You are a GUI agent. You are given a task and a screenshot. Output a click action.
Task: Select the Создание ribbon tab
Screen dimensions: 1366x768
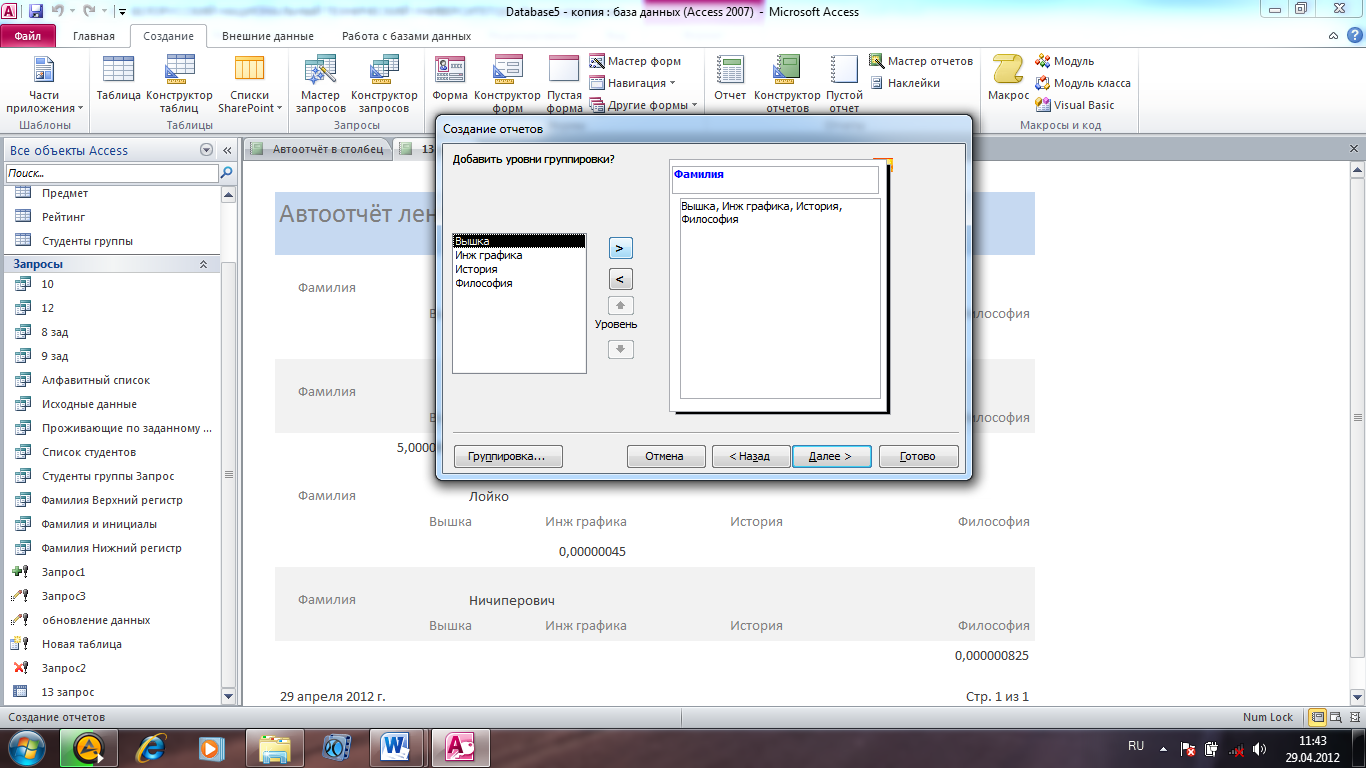pos(168,36)
